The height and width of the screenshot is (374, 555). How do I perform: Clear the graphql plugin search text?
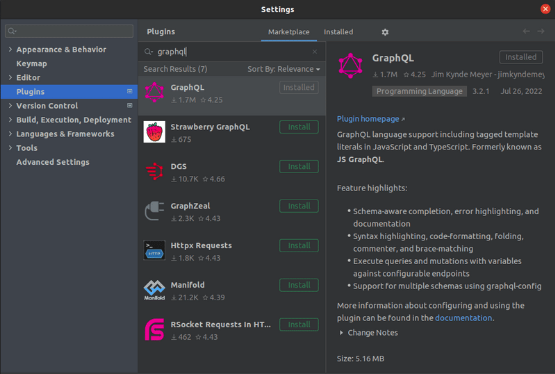coord(315,52)
